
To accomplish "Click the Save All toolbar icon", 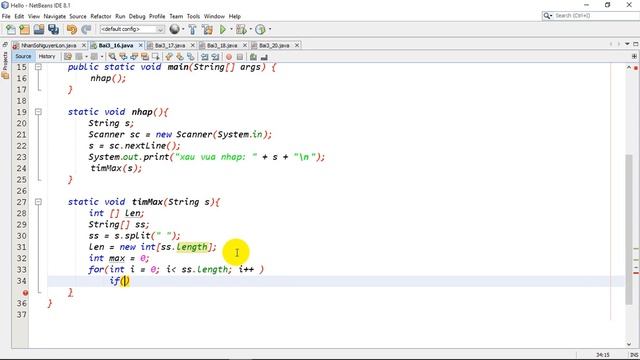I will pyautogui.click(x=53, y=29).
